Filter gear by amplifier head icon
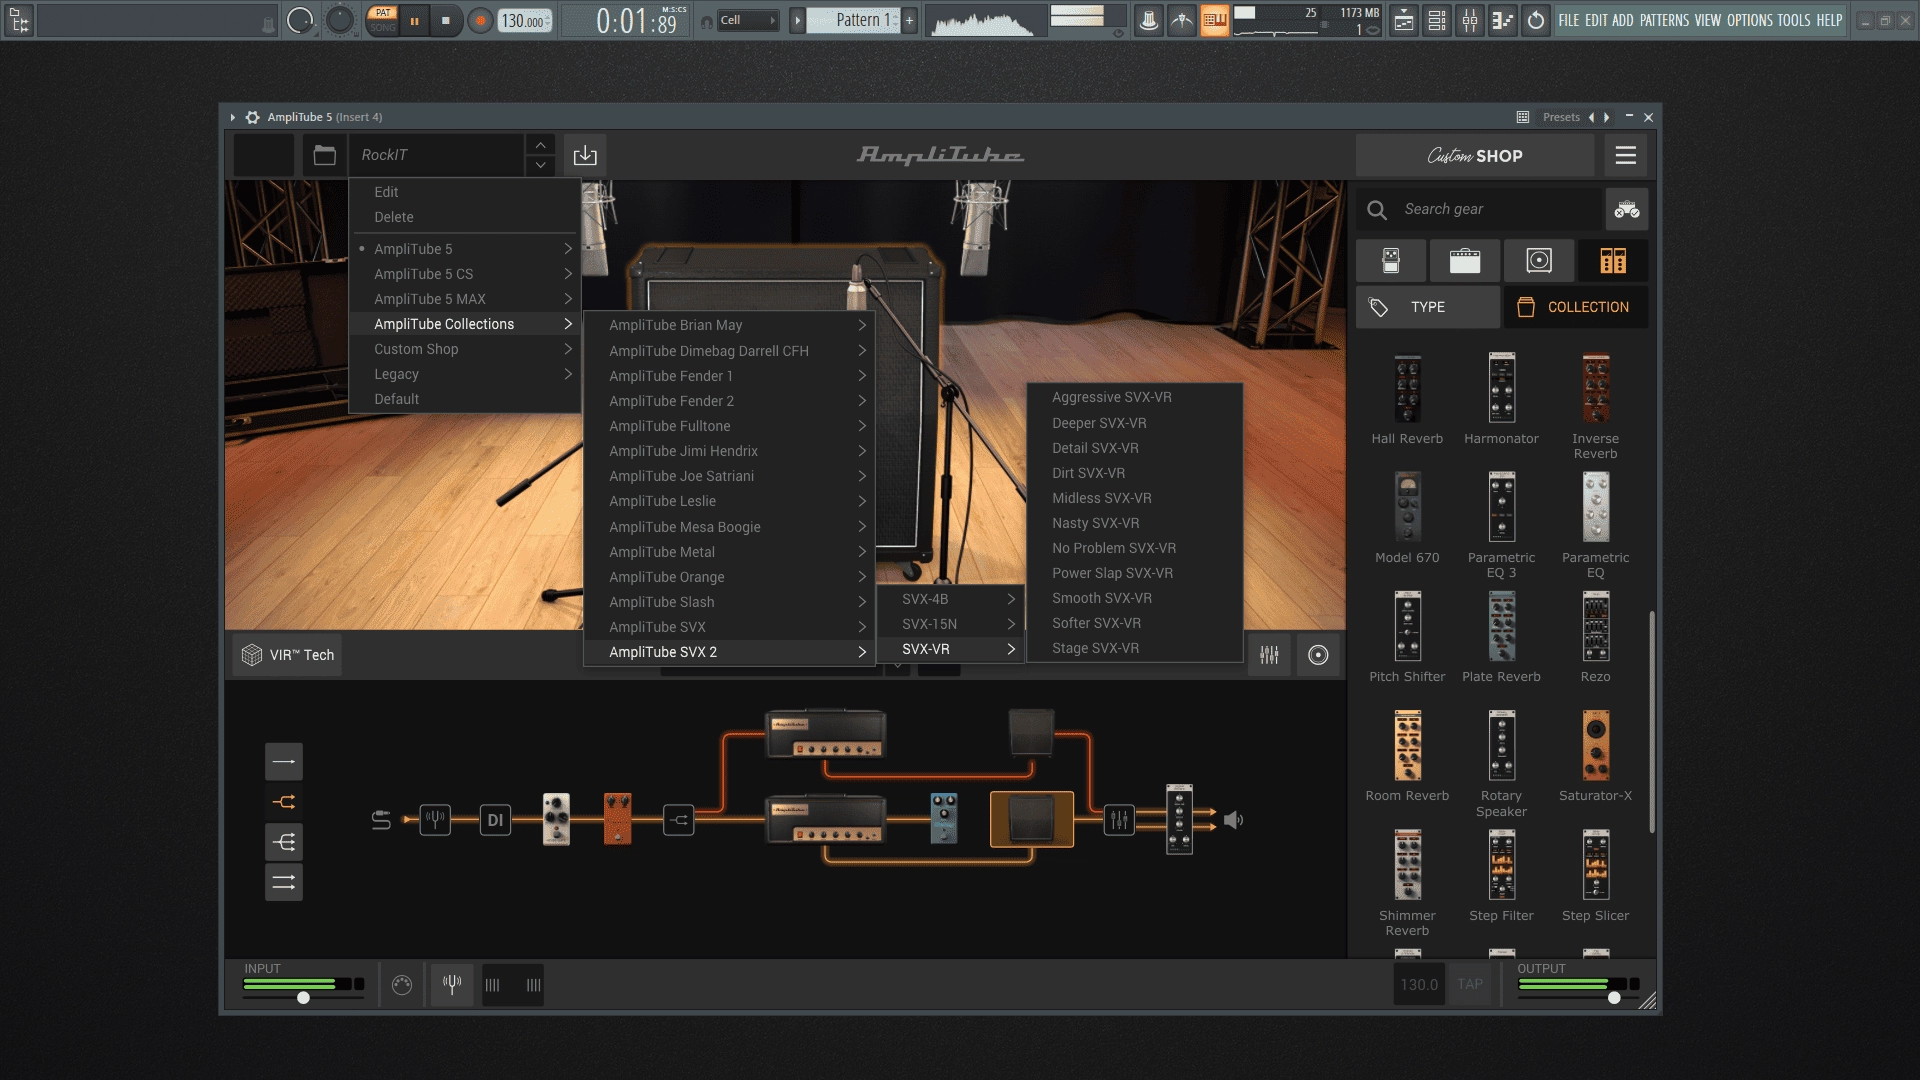Image resolution: width=1920 pixels, height=1080 pixels. tap(1464, 260)
